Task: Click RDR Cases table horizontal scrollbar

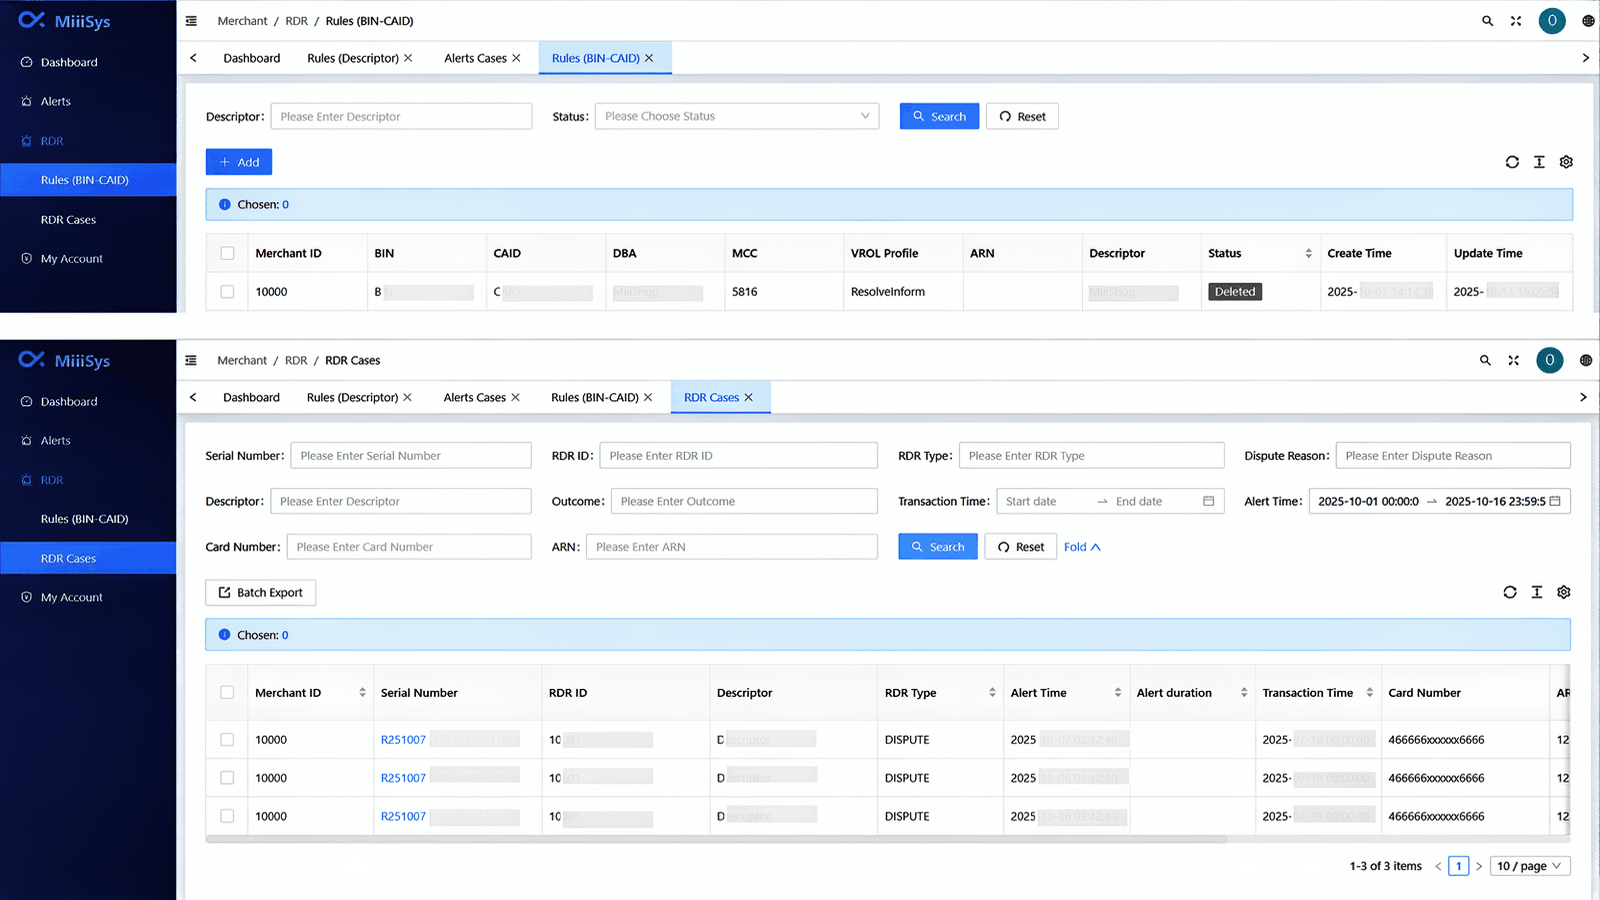Action: click(x=717, y=840)
